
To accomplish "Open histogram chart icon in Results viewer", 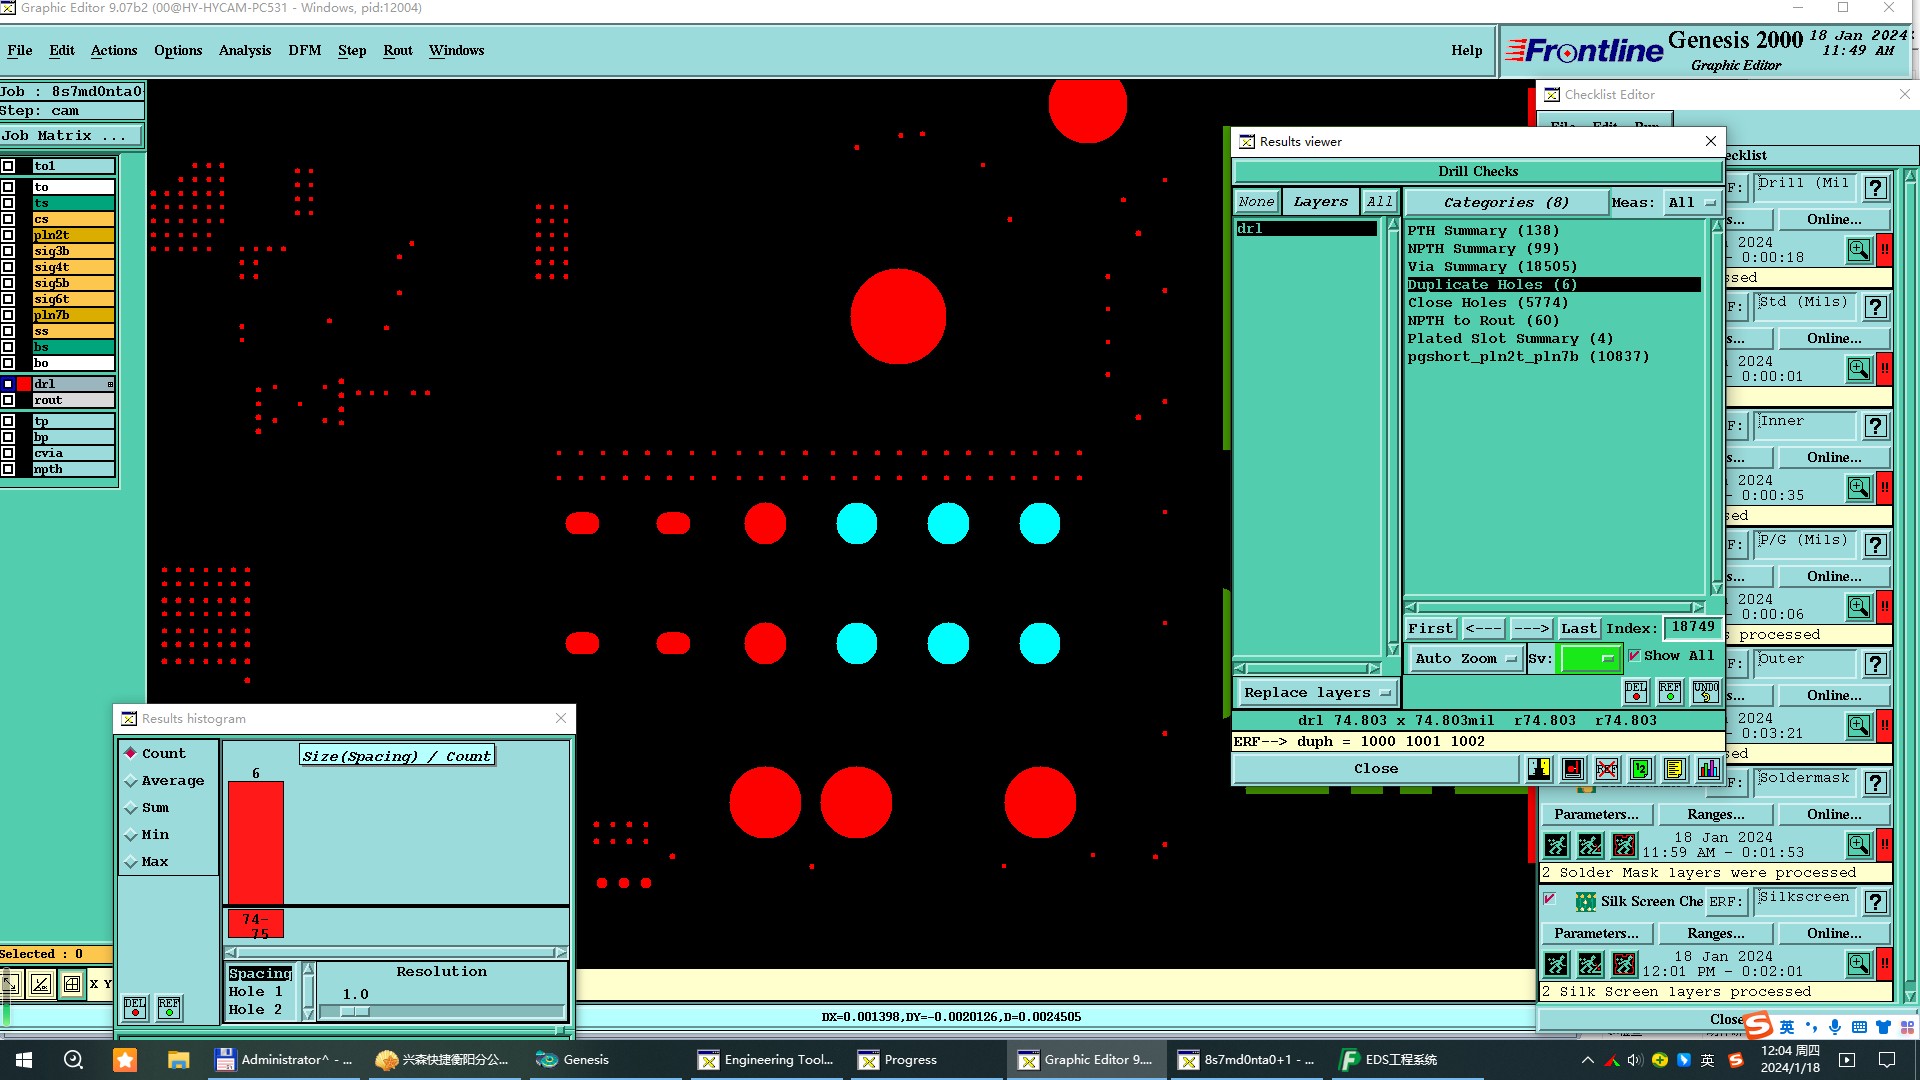I will (1709, 769).
